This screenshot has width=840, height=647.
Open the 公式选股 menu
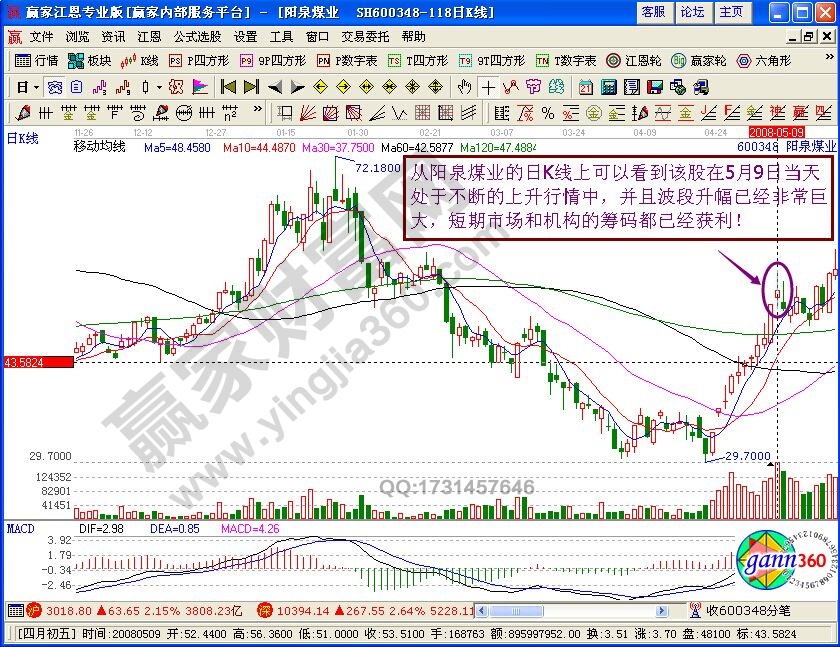point(197,36)
